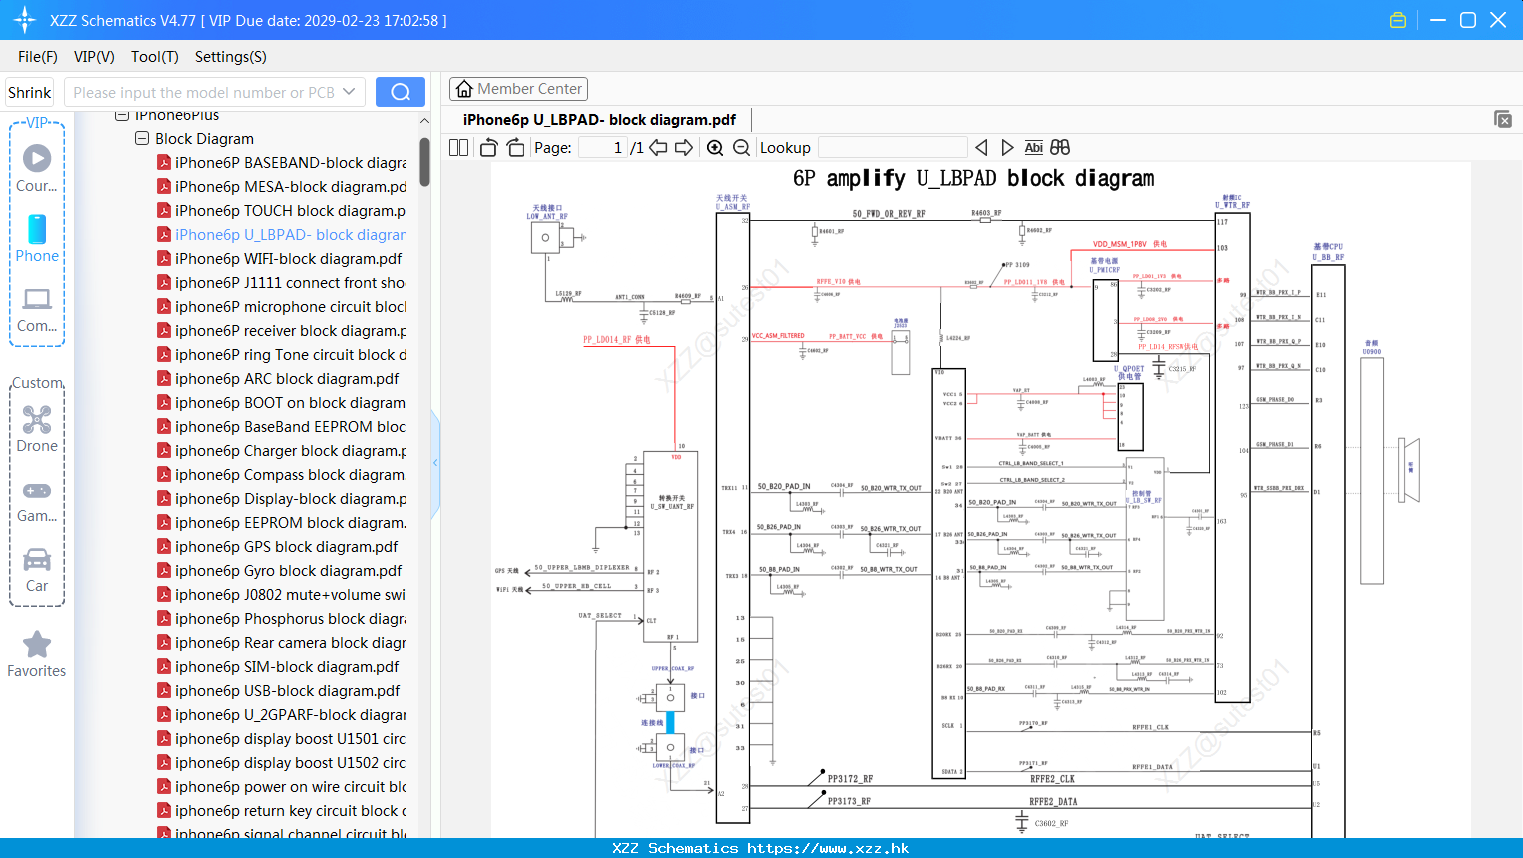Find previous lookup result triangle

(x=981, y=148)
